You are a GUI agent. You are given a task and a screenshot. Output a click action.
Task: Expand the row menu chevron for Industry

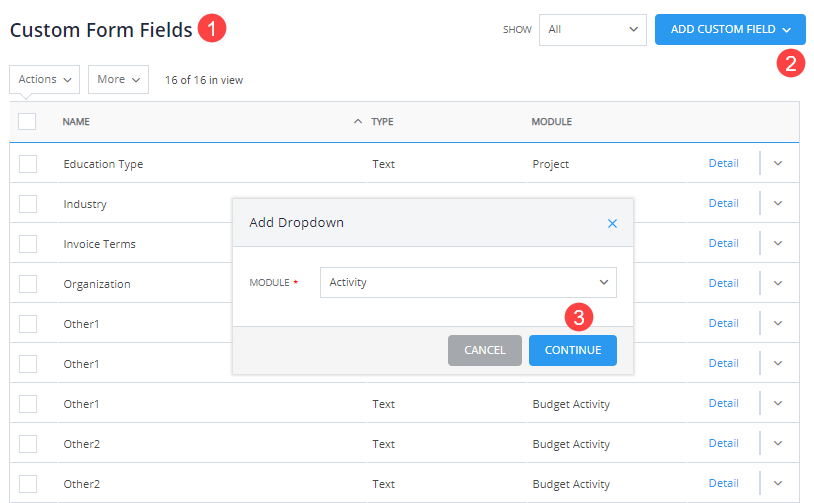(x=778, y=203)
